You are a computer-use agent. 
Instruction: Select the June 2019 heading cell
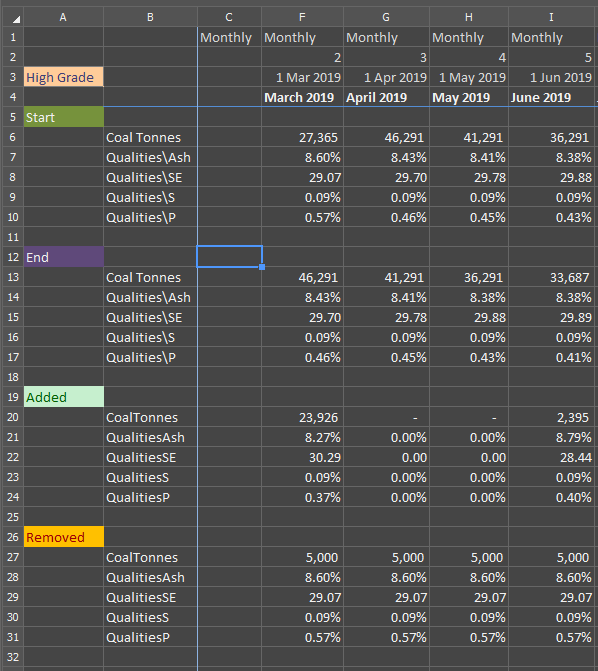pyautogui.click(x=551, y=97)
